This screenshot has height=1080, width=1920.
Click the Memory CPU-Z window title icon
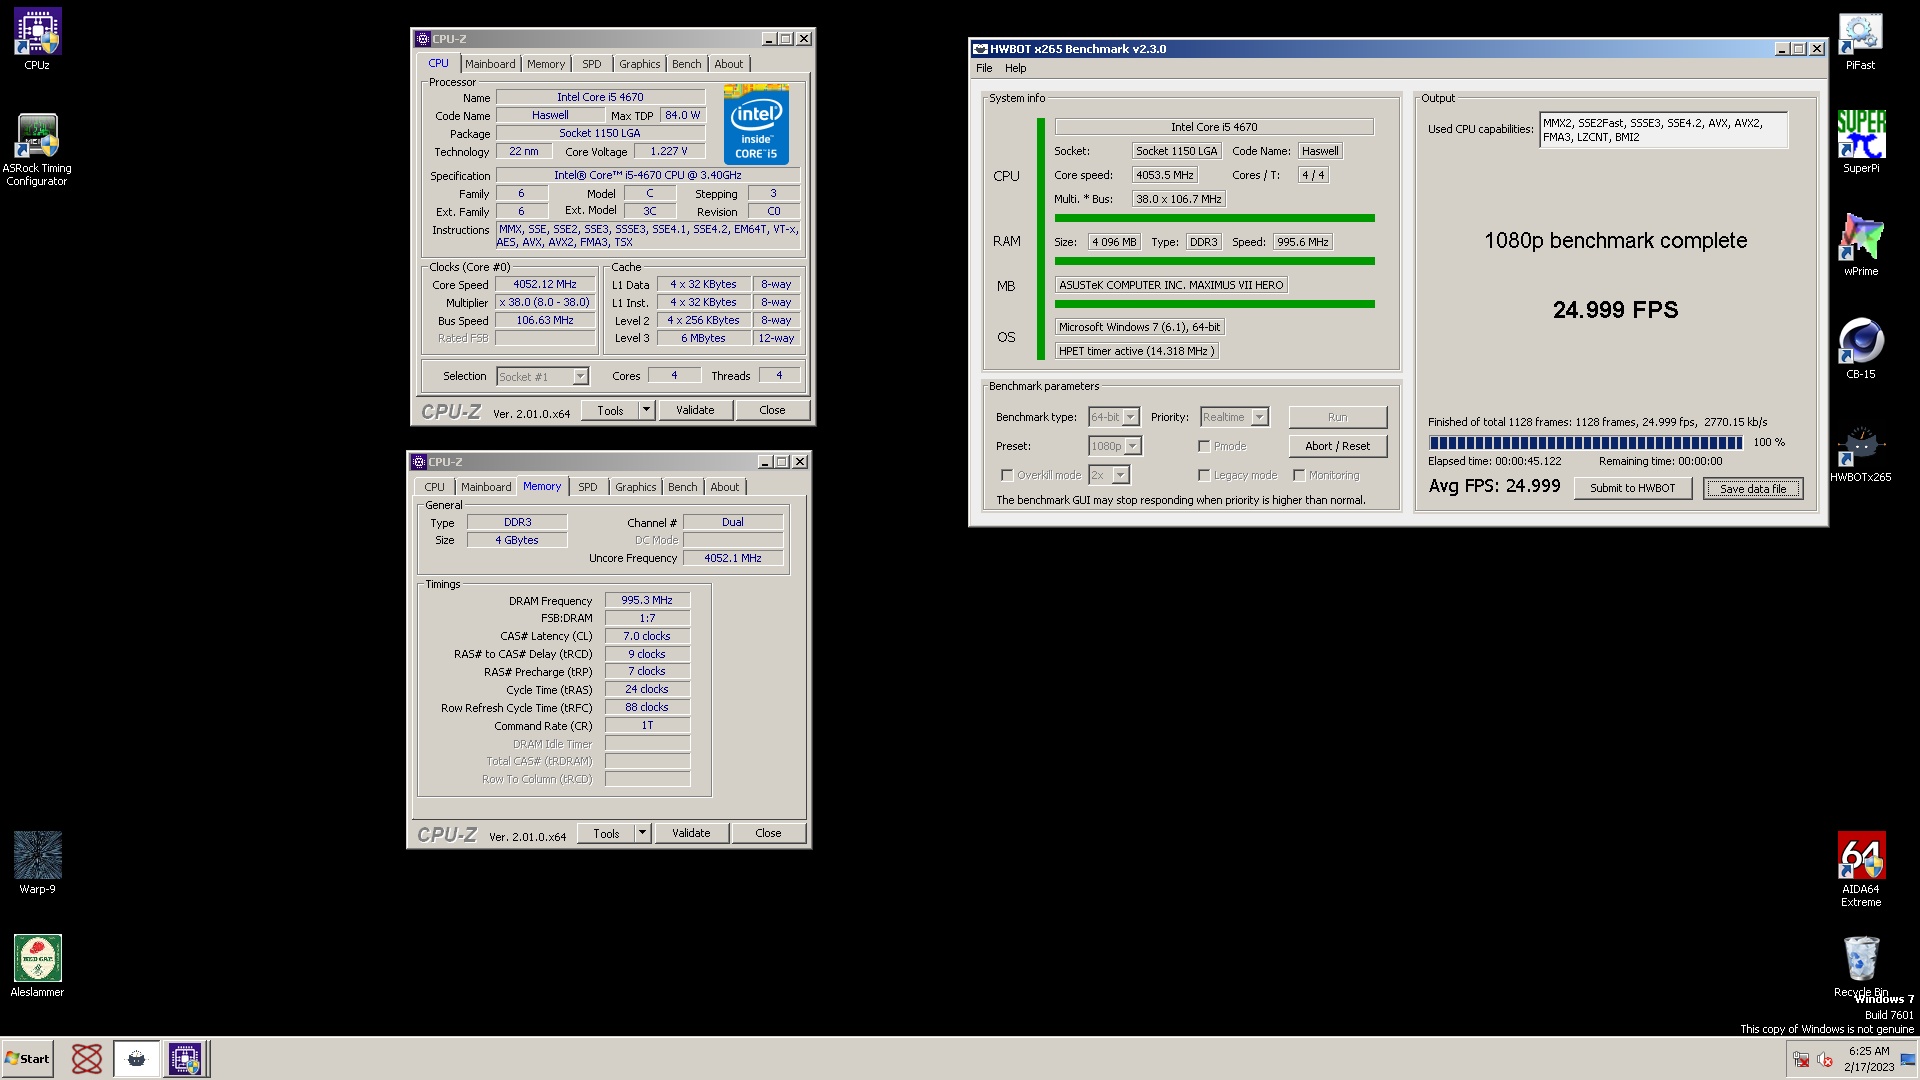coord(419,462)
